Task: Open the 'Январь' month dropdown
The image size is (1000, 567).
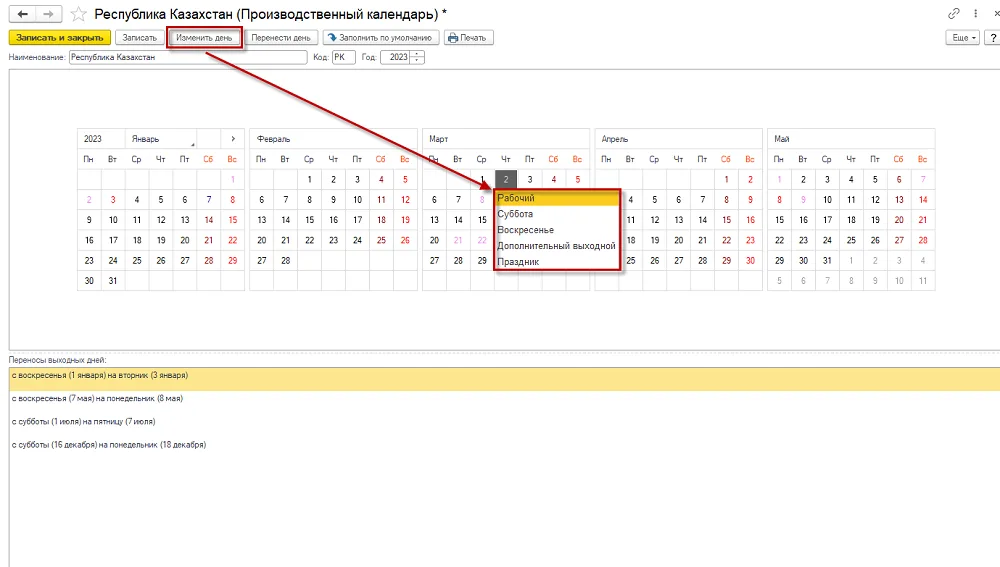Action: [x=161, y=139]
